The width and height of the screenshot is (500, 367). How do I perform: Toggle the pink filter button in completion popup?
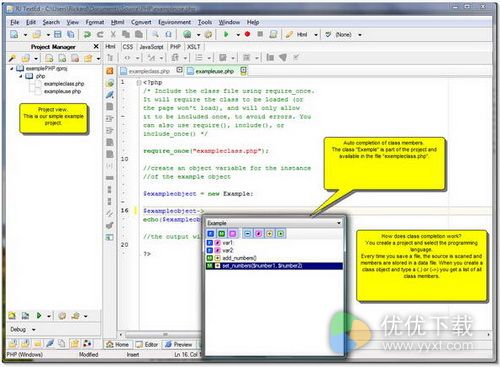click(x=233, y=234)
